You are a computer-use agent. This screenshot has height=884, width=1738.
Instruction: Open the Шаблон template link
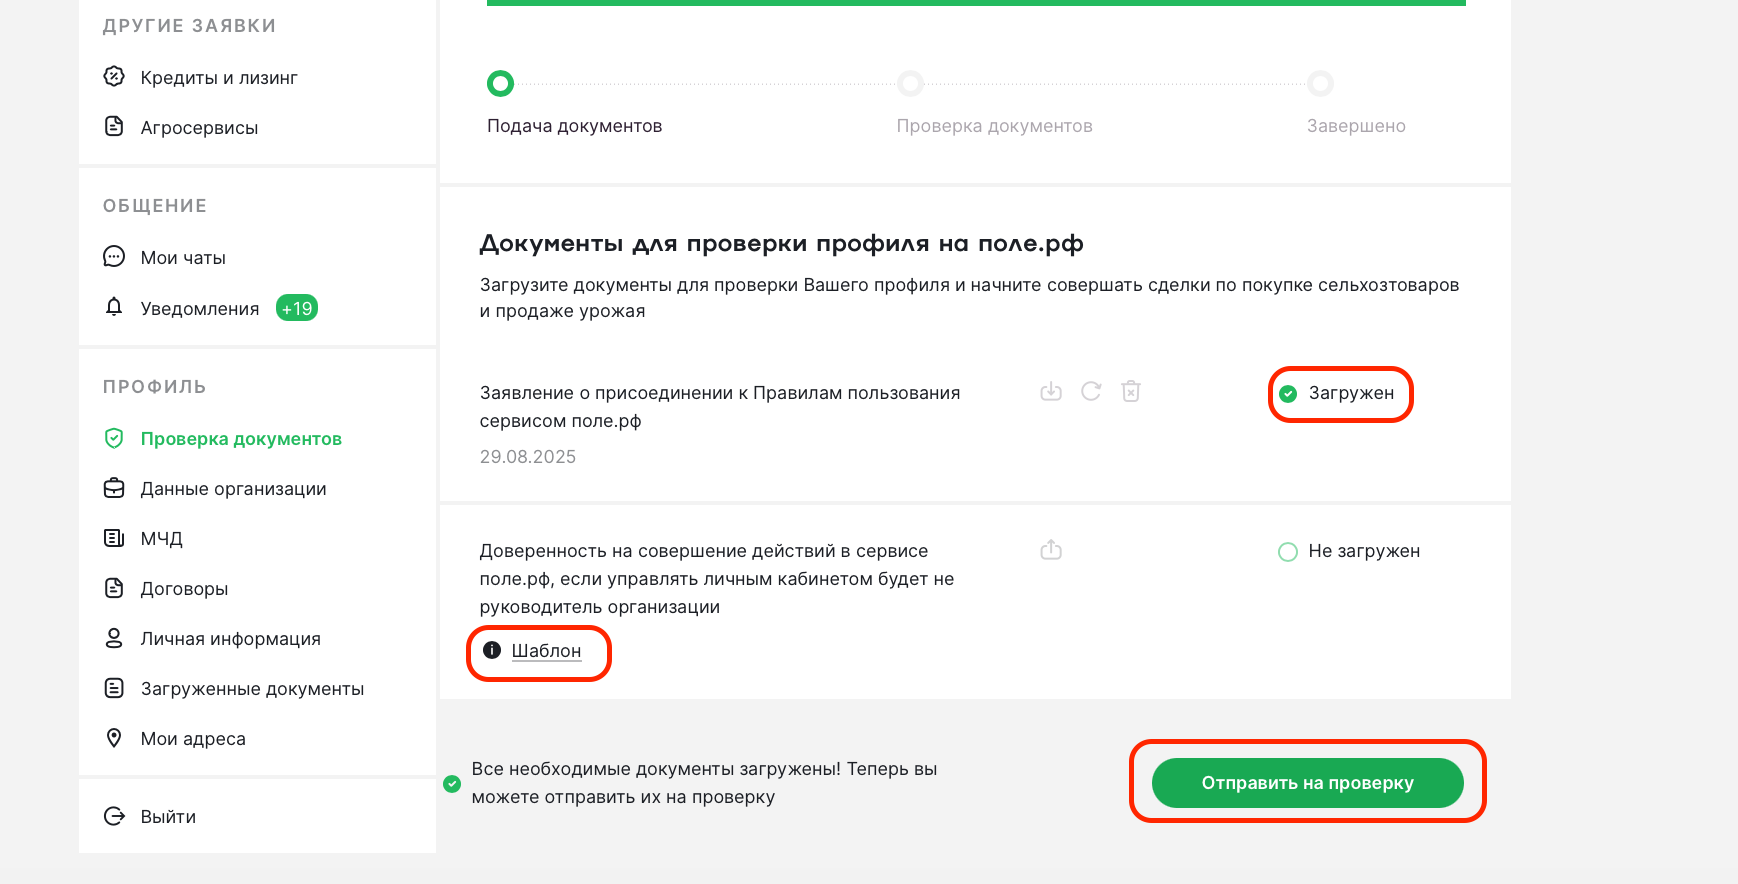click(x=546, y=650)
